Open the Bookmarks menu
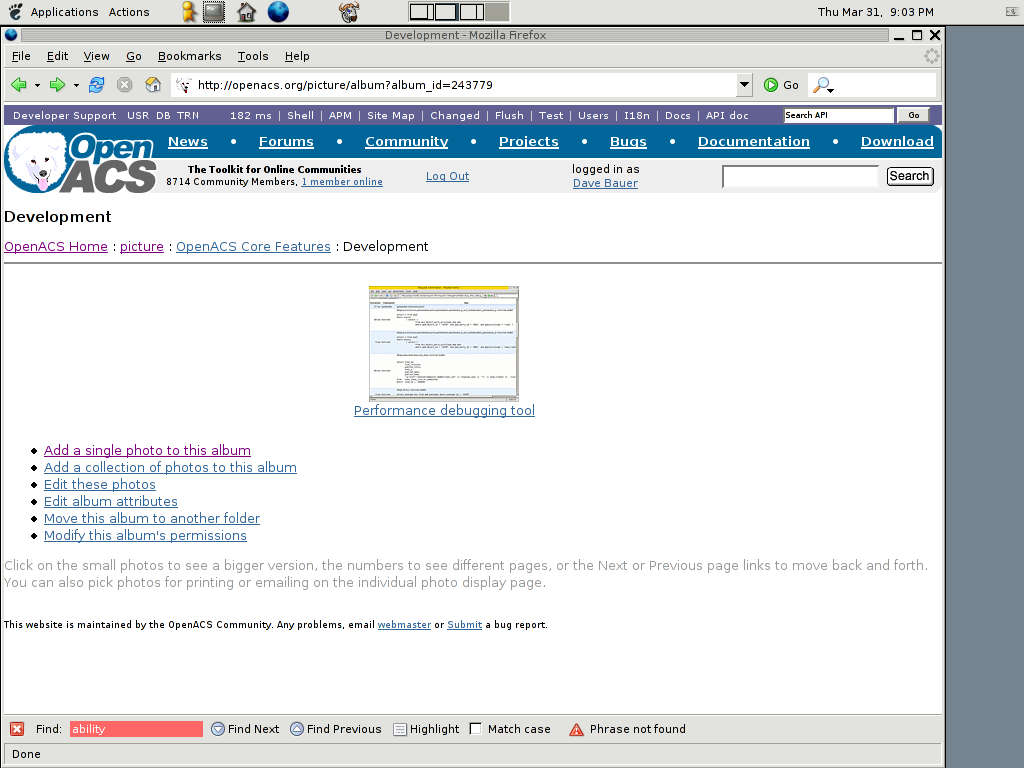Viewport: 1024px width, 768px height. tap(189, 56)
